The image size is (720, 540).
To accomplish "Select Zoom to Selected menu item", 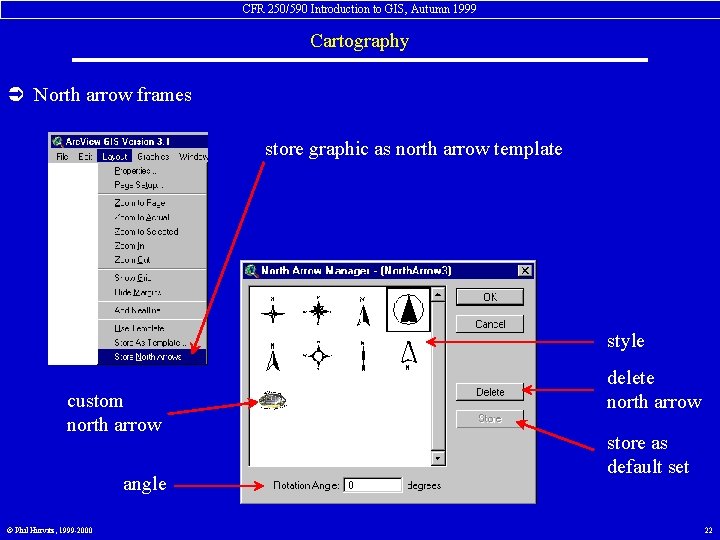I will [x=152, y=231].
